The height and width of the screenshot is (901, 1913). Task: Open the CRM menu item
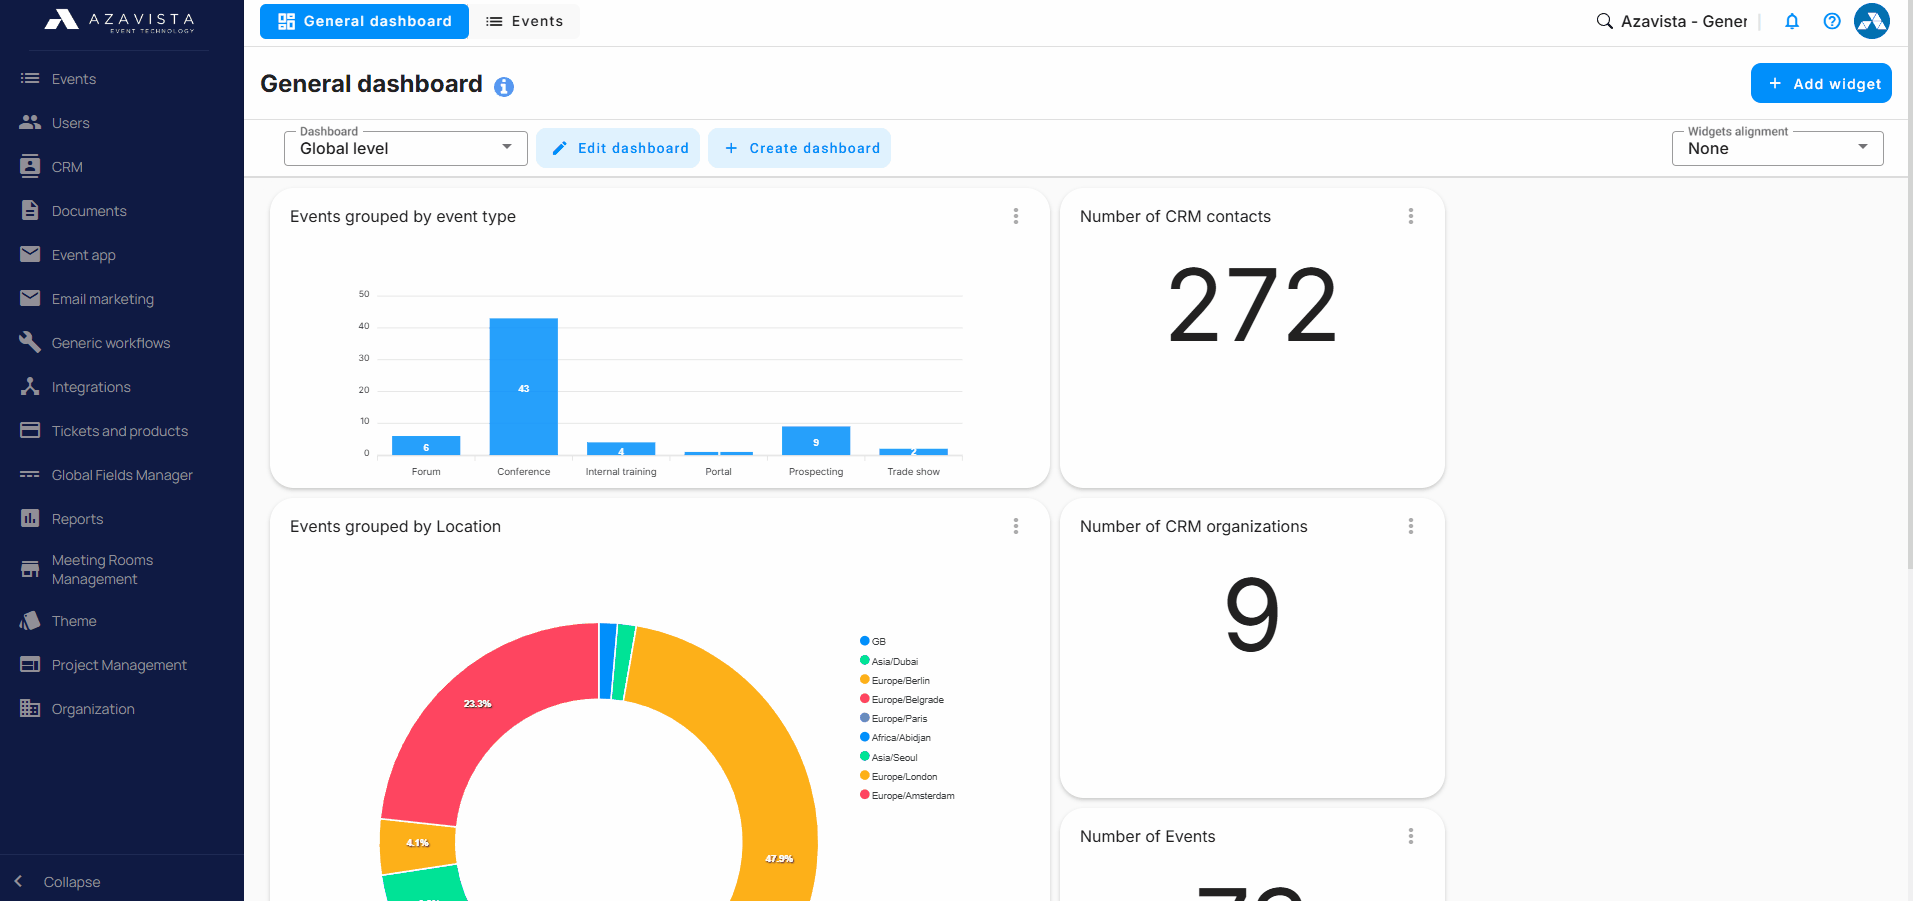pos(67,167)
